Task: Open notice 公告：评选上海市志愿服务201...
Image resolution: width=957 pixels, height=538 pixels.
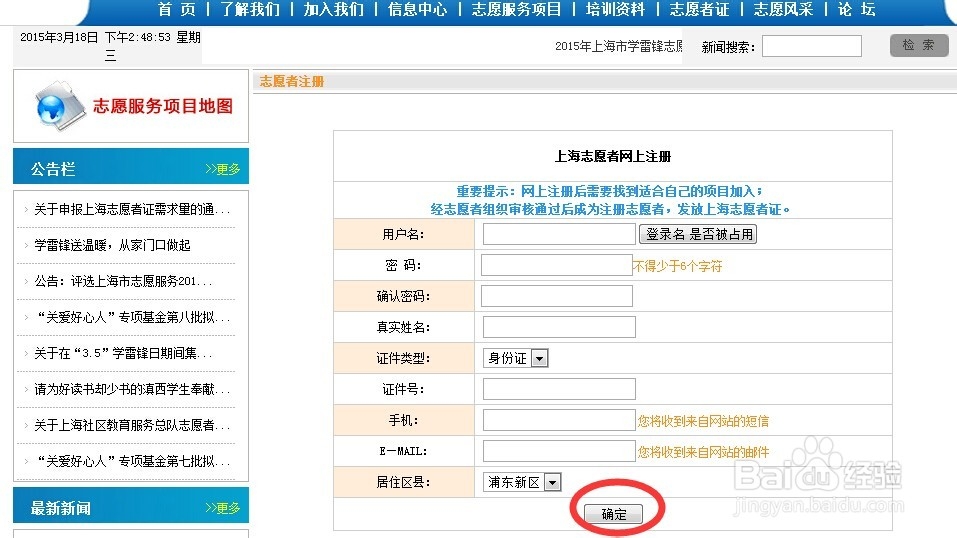Action: tap(123, 282)
